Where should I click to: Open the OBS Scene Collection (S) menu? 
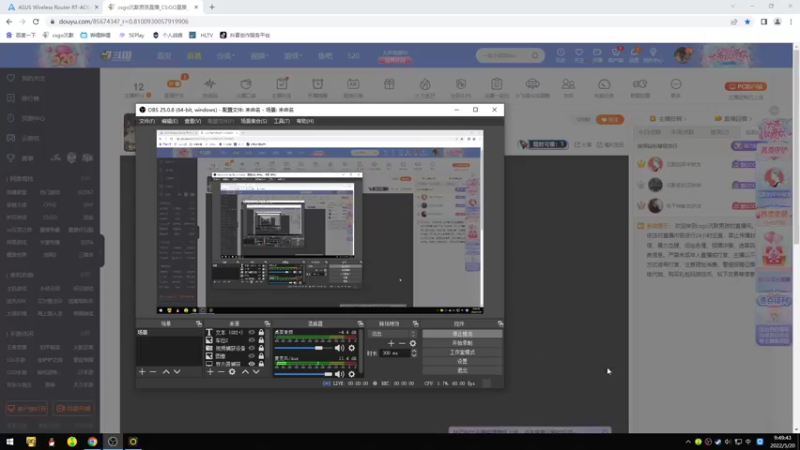(x=254, y=121)
